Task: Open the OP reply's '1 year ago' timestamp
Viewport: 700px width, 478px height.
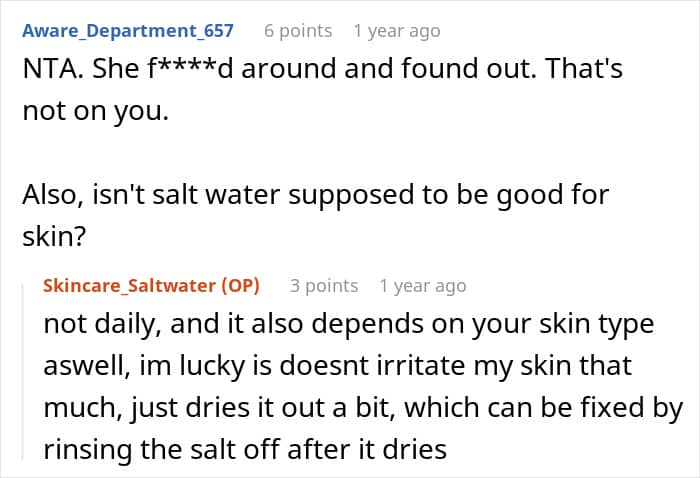Action: 422,285
